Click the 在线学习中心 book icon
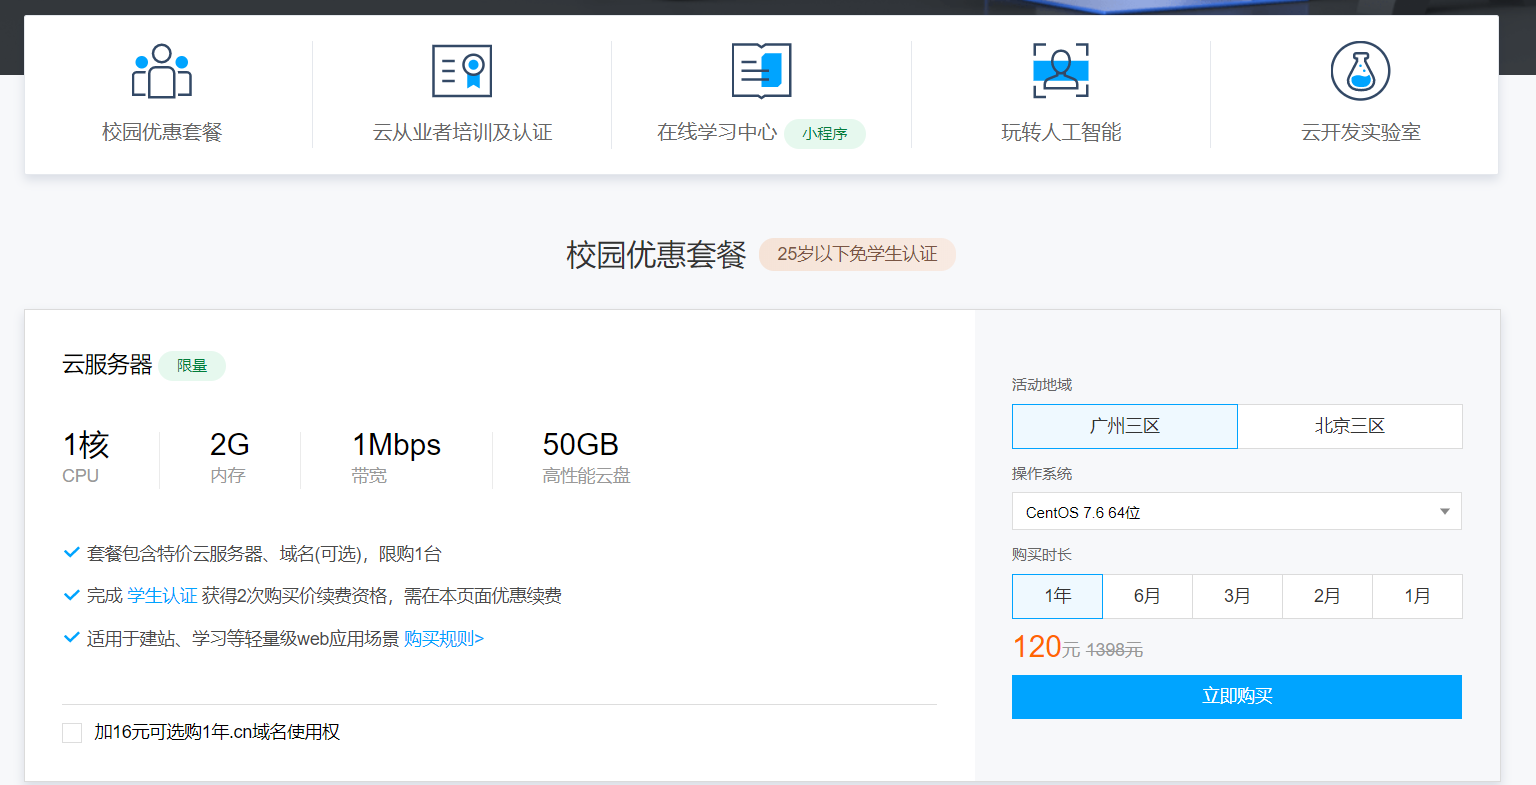This screenshot has width=1536, height=785. (762, 71)
